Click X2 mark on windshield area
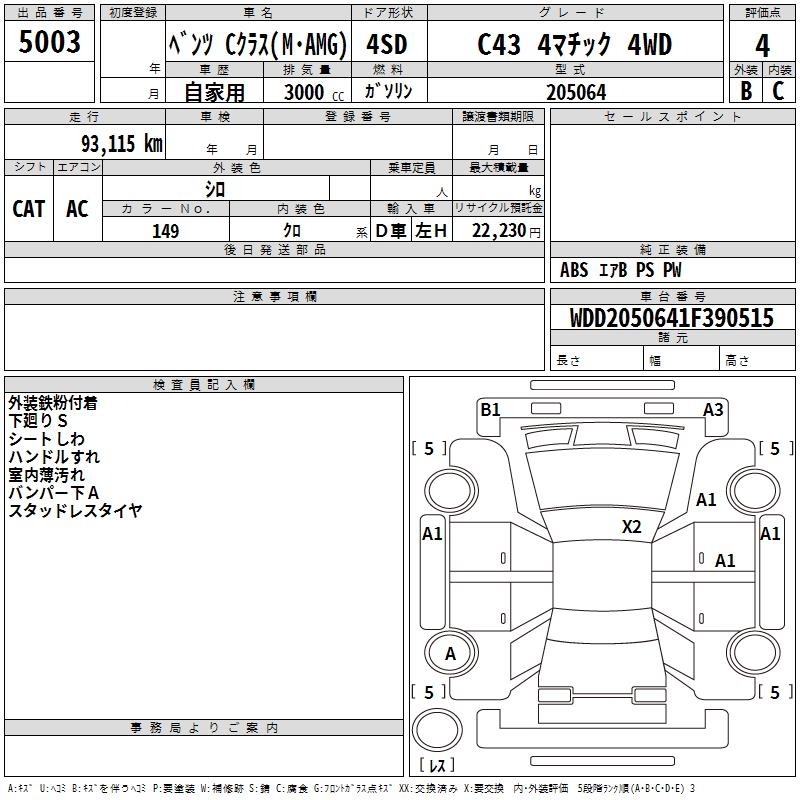 coord(631,527)
